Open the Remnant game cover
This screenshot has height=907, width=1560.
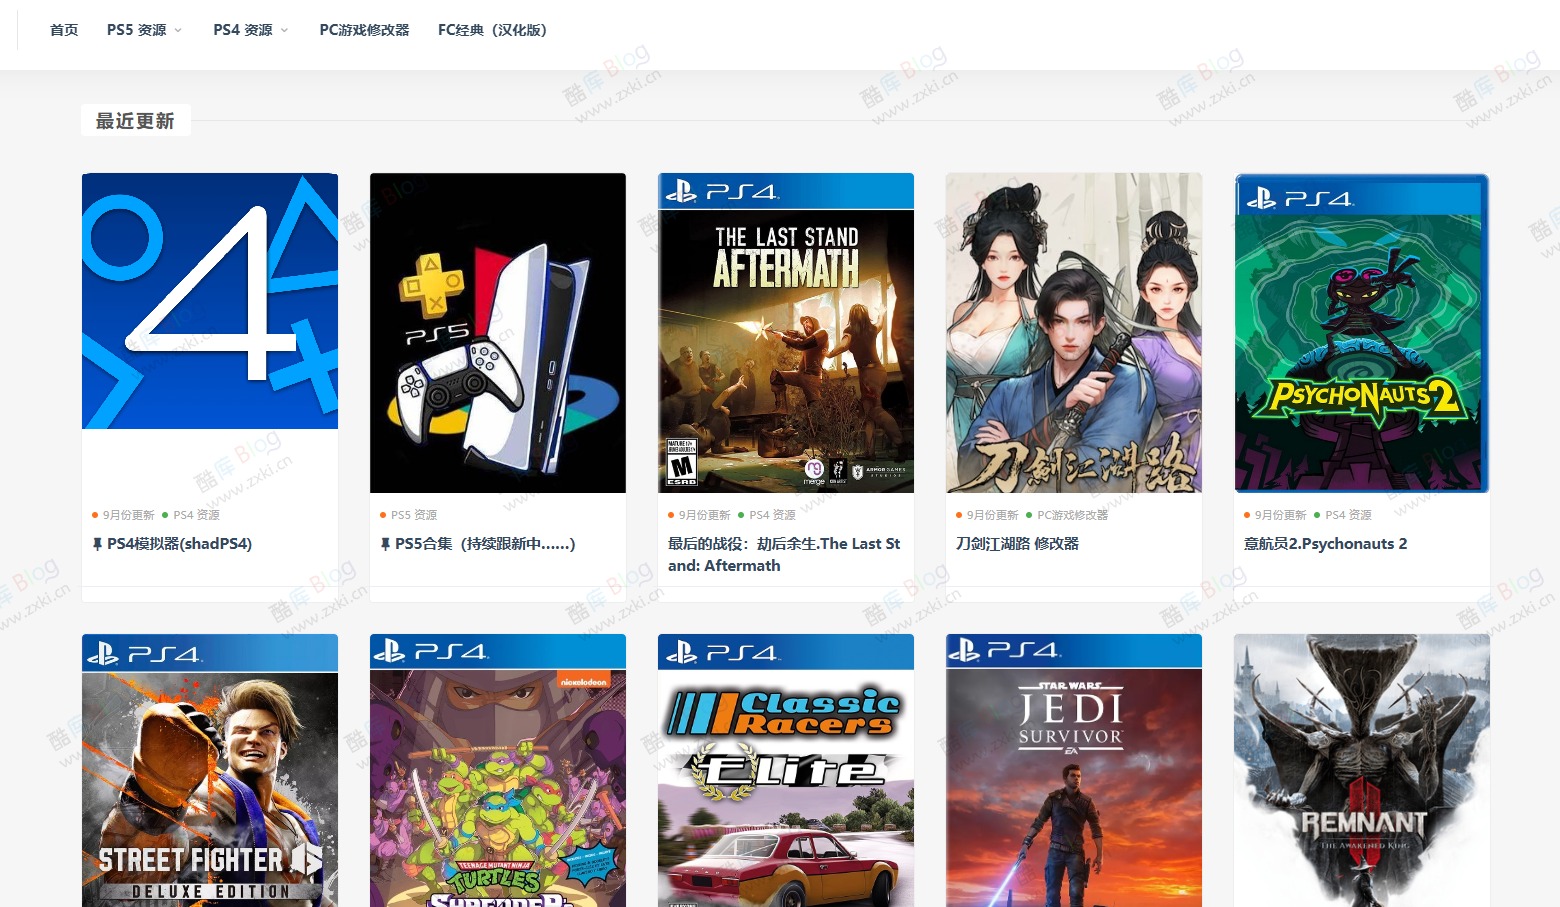pos(1362,770)
